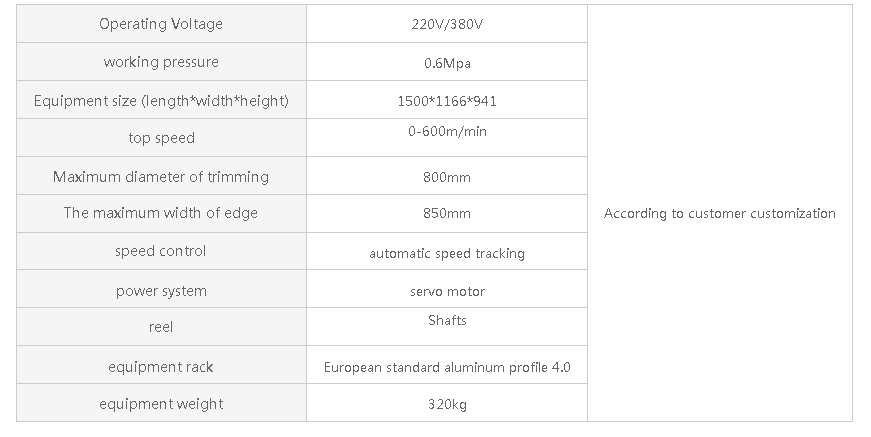Select the 1500*1166*941 dimensions text
The height and width of the screenshot is (437, 871).
point(447,101)
